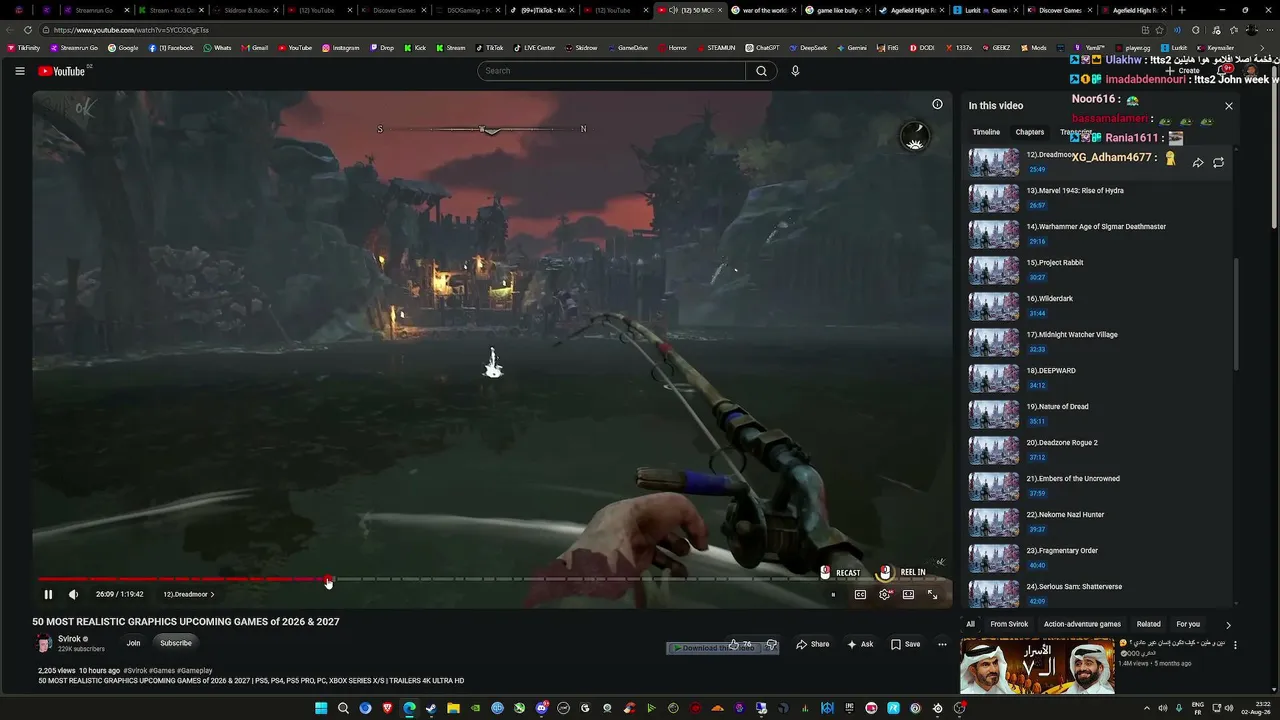This screenshot has height=720, width=1280.
Task: Switch to the Chapters tab
Action: coord(1030,132)
